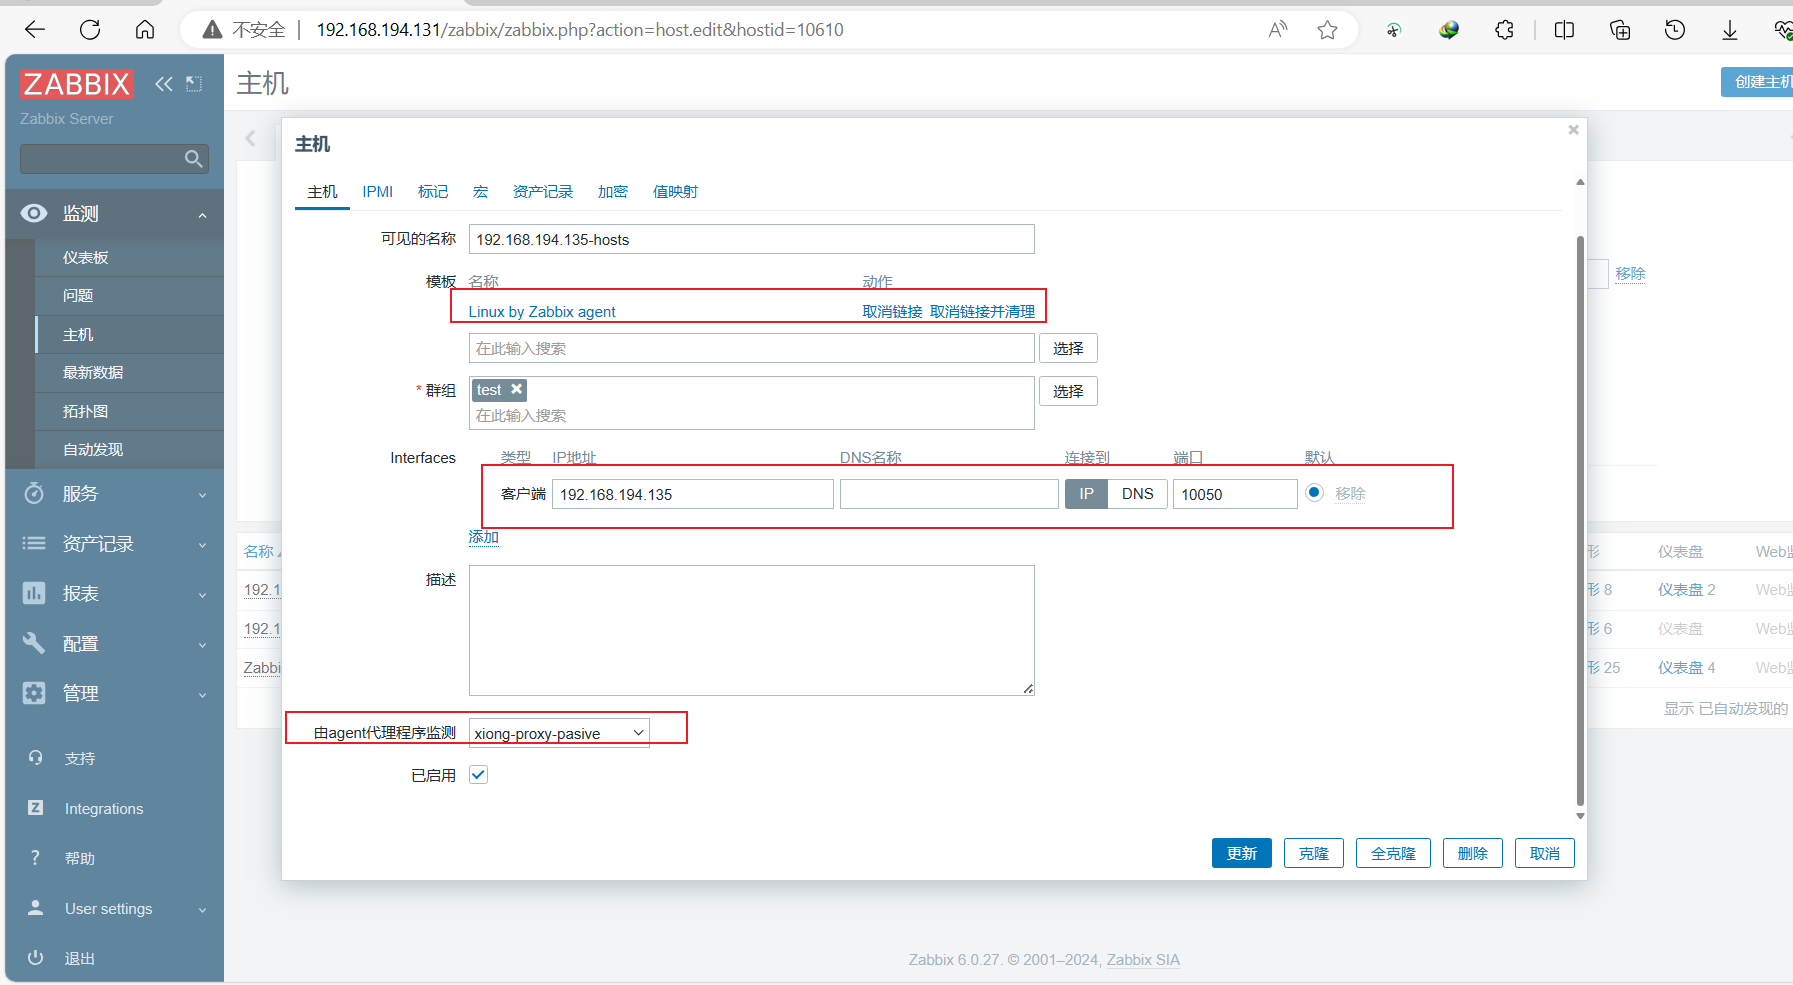
Task: Open the browser downloads arrow icon
Action: tap(1730, 30)
